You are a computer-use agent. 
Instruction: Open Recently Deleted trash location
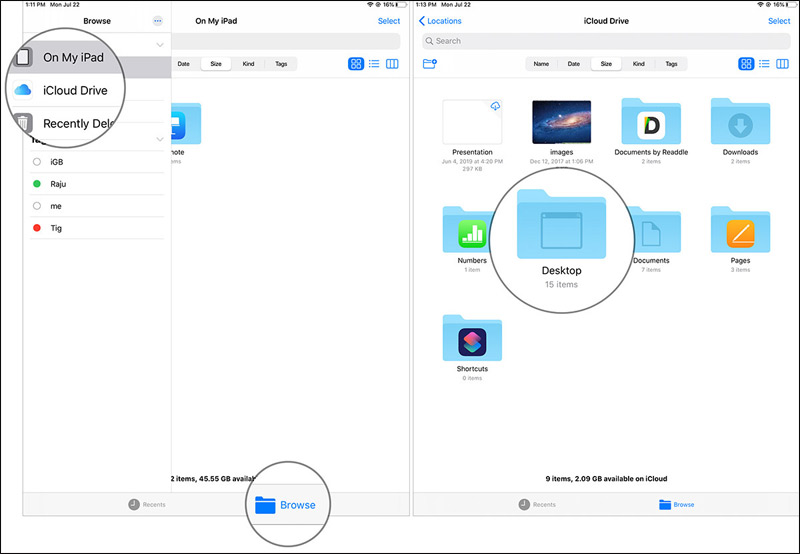(x=66, y=123)
